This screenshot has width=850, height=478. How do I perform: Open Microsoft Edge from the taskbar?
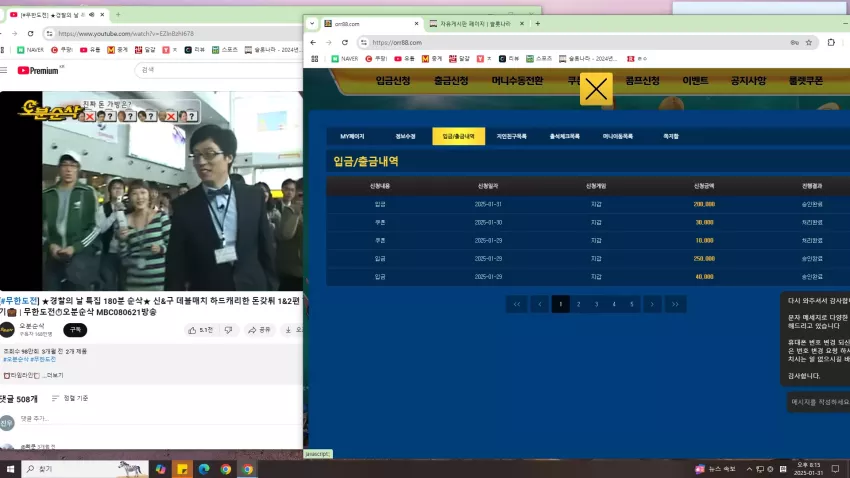tap(204, 469)
